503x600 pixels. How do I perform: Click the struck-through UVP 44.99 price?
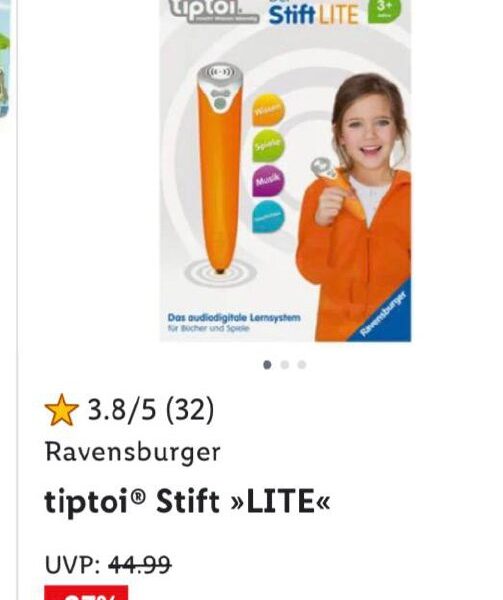click(140, 565)
